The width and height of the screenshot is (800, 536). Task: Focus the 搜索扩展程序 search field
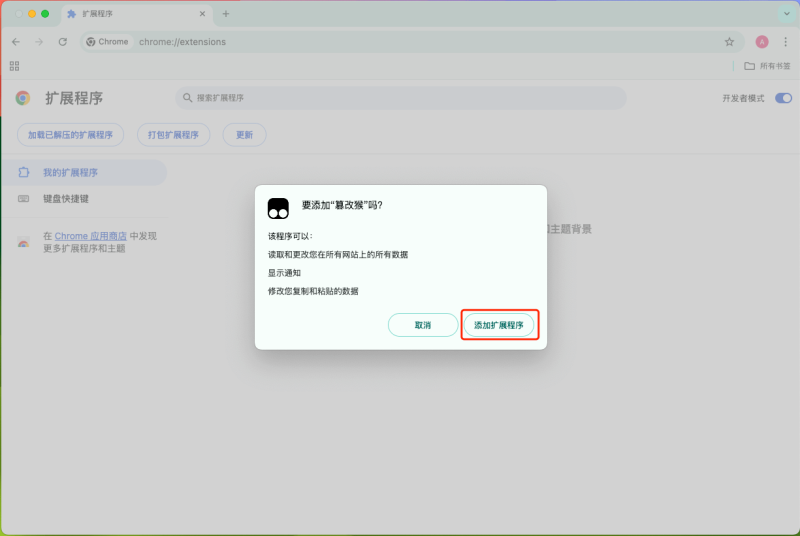(x=401, y=97)
